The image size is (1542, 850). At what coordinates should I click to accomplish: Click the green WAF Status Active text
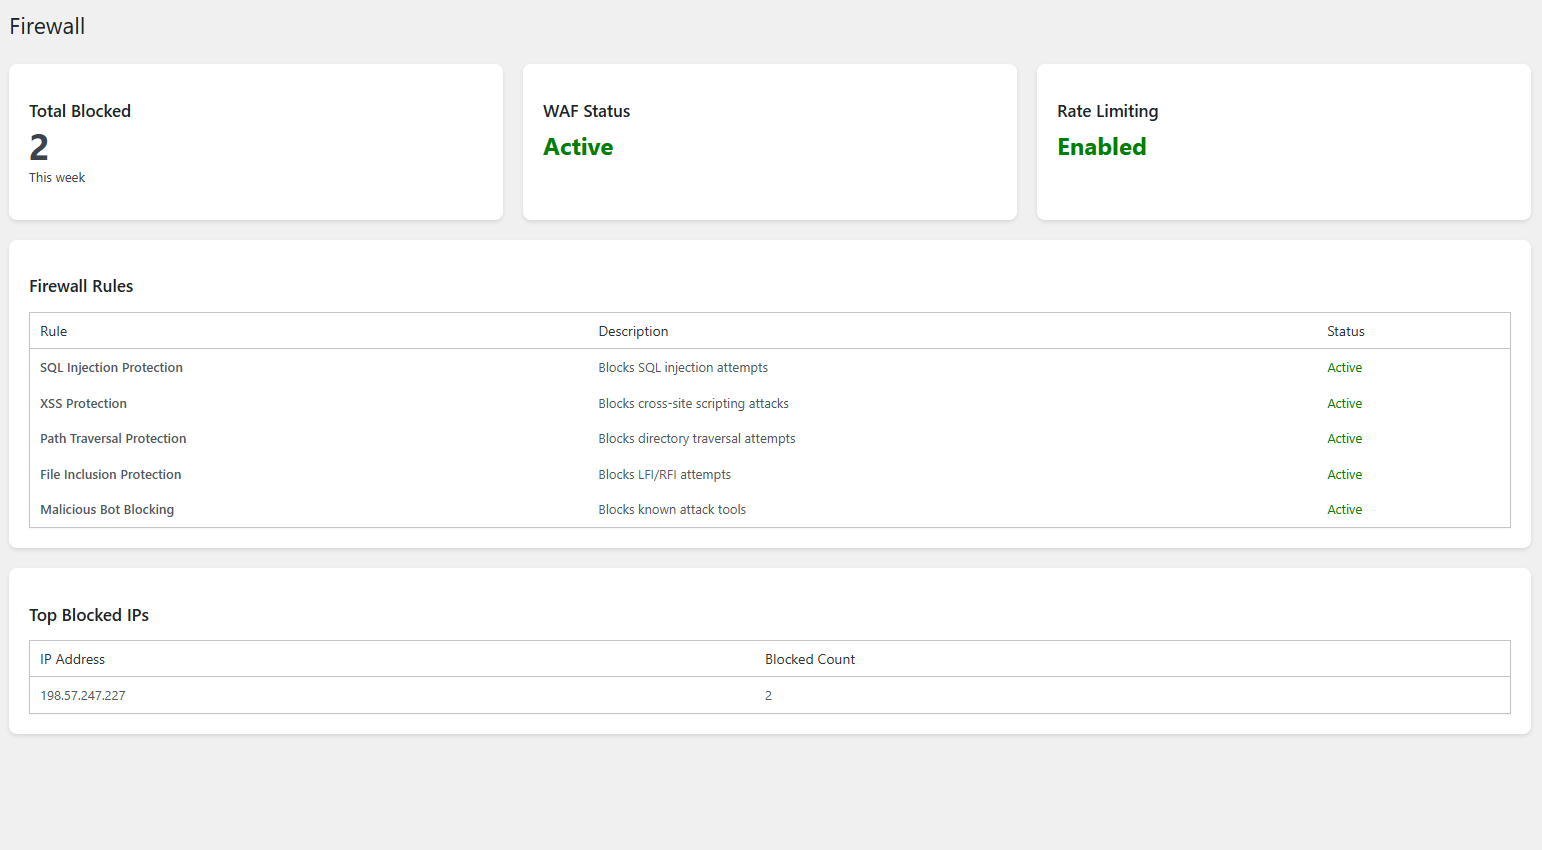(x=578, y=147)
